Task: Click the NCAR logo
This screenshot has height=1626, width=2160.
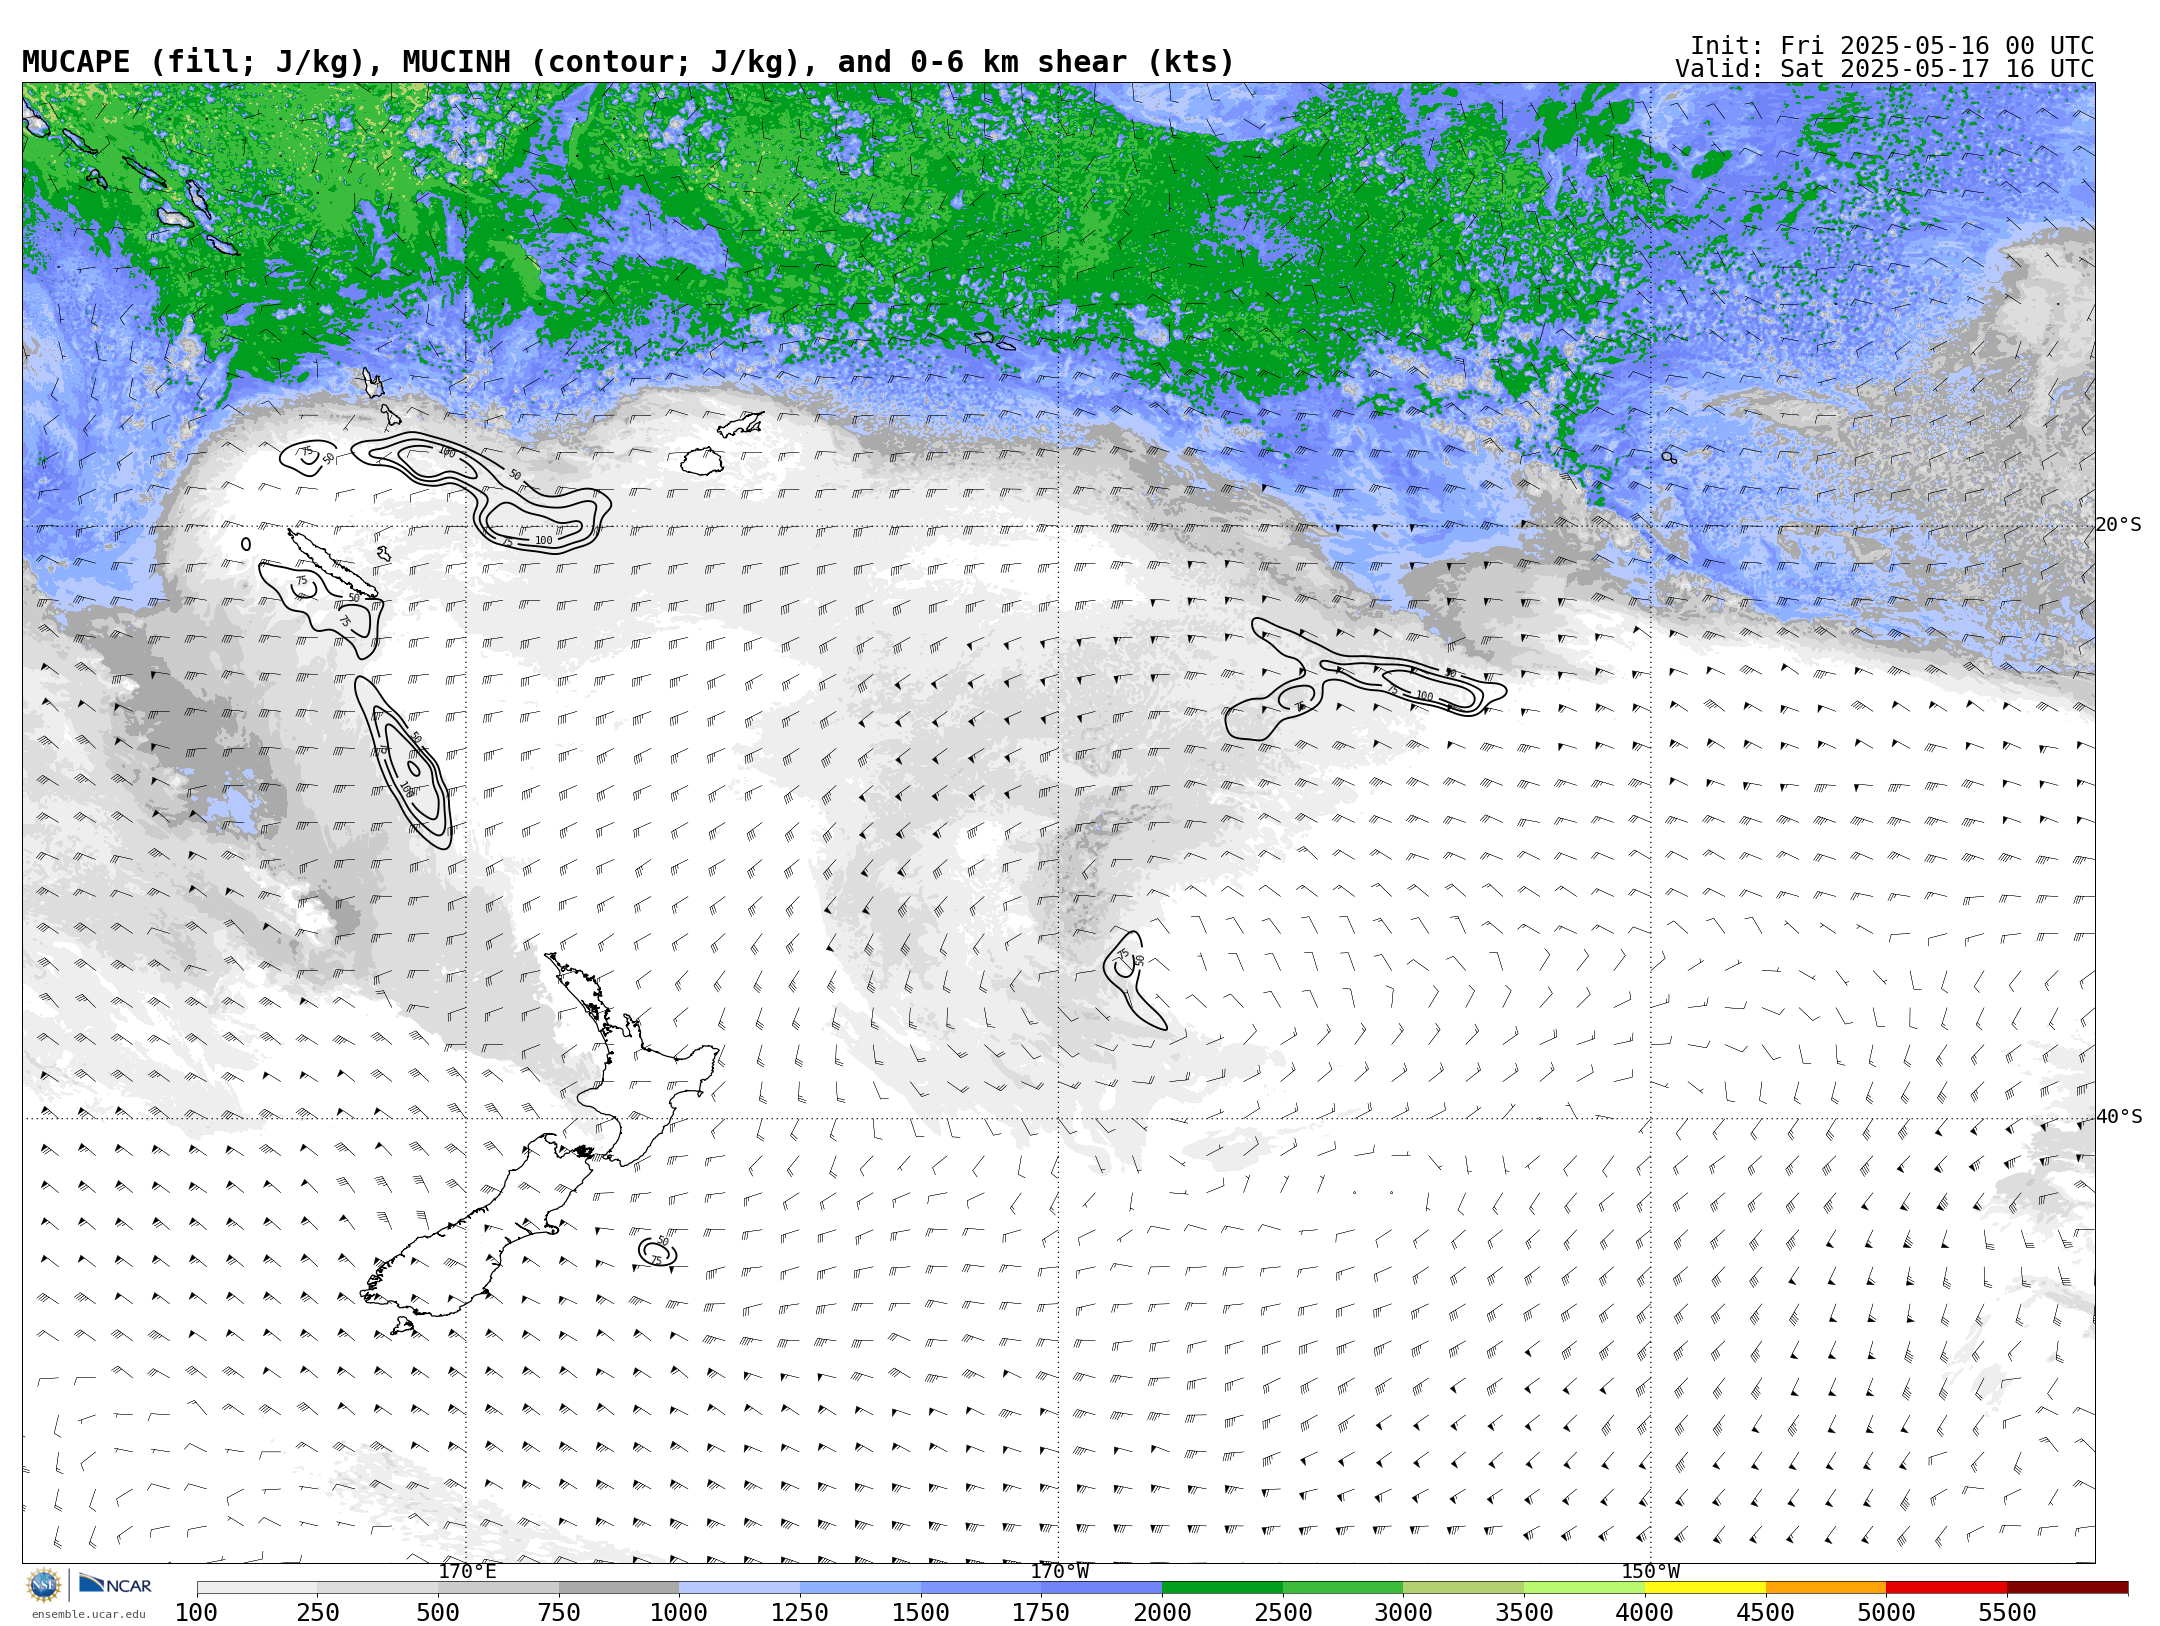Action: click(115, 1585)
